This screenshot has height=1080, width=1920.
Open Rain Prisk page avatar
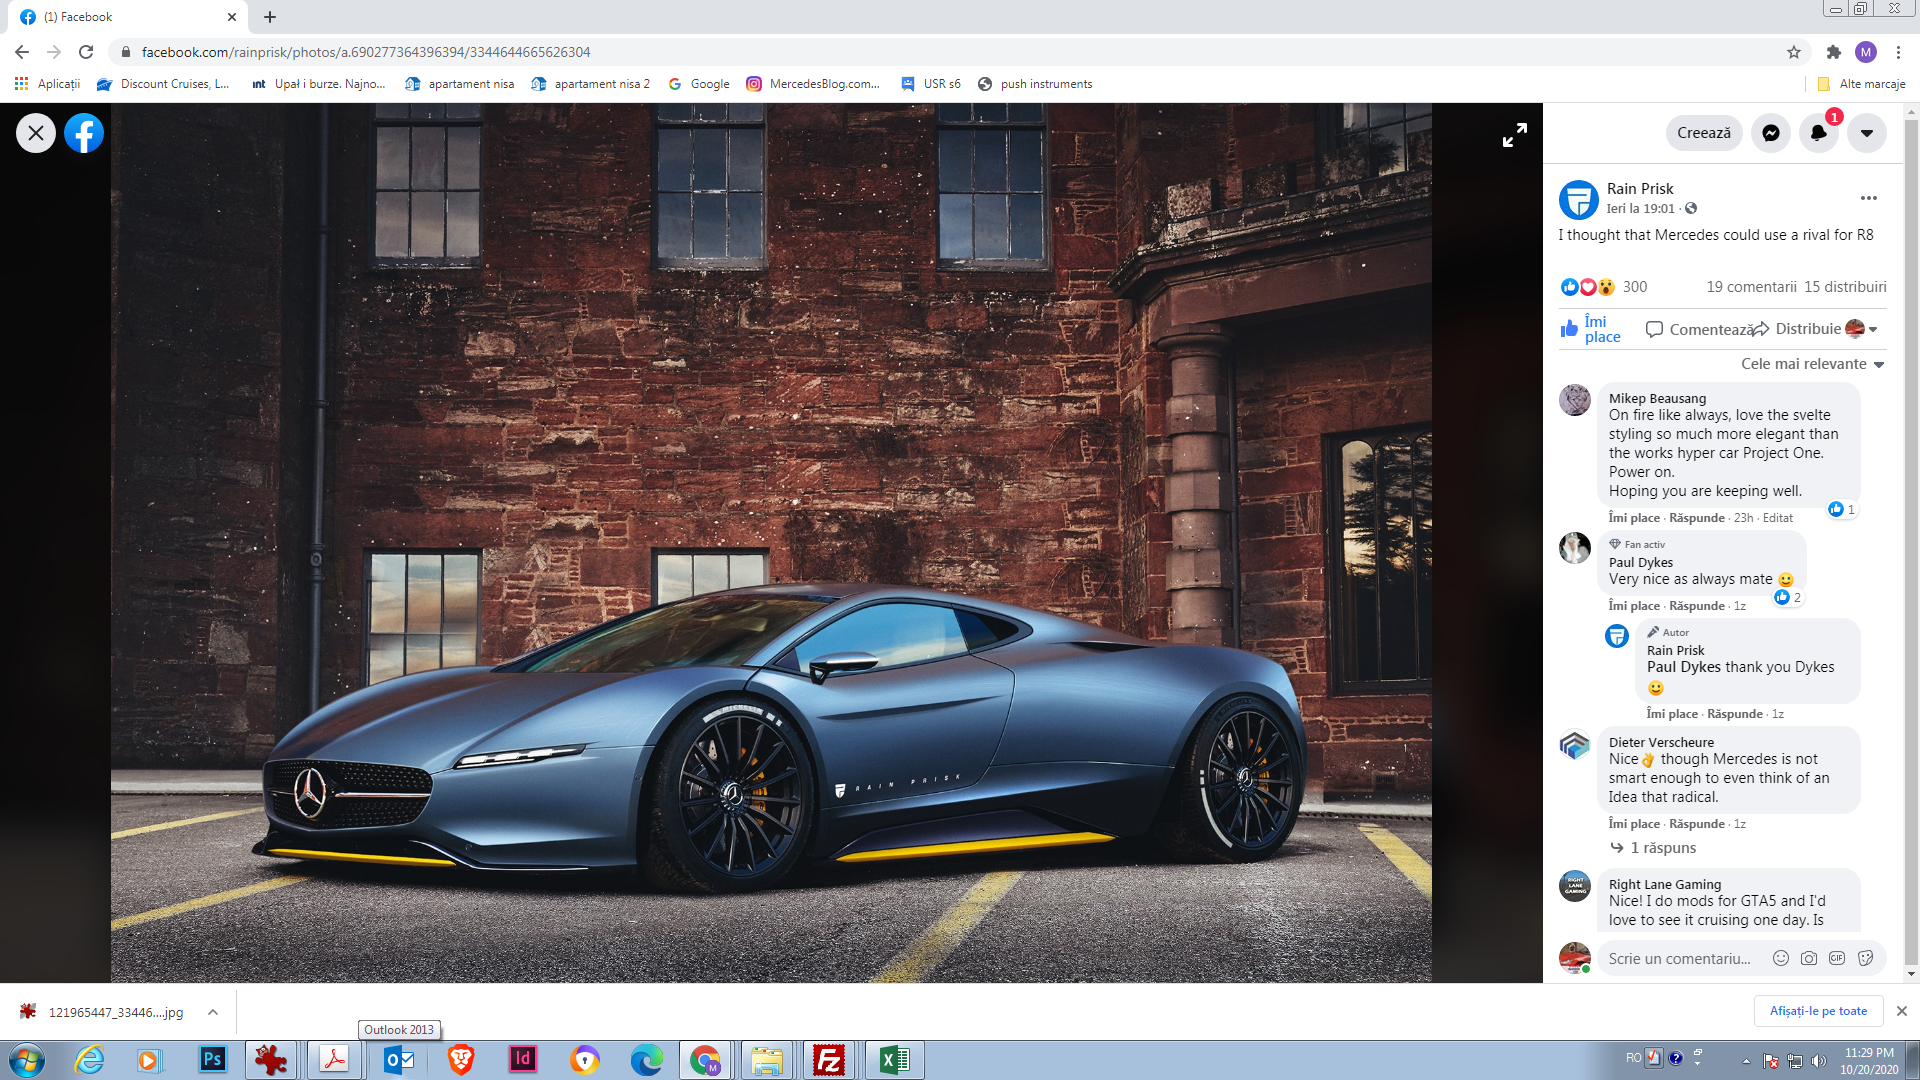tap(1579, 199)
